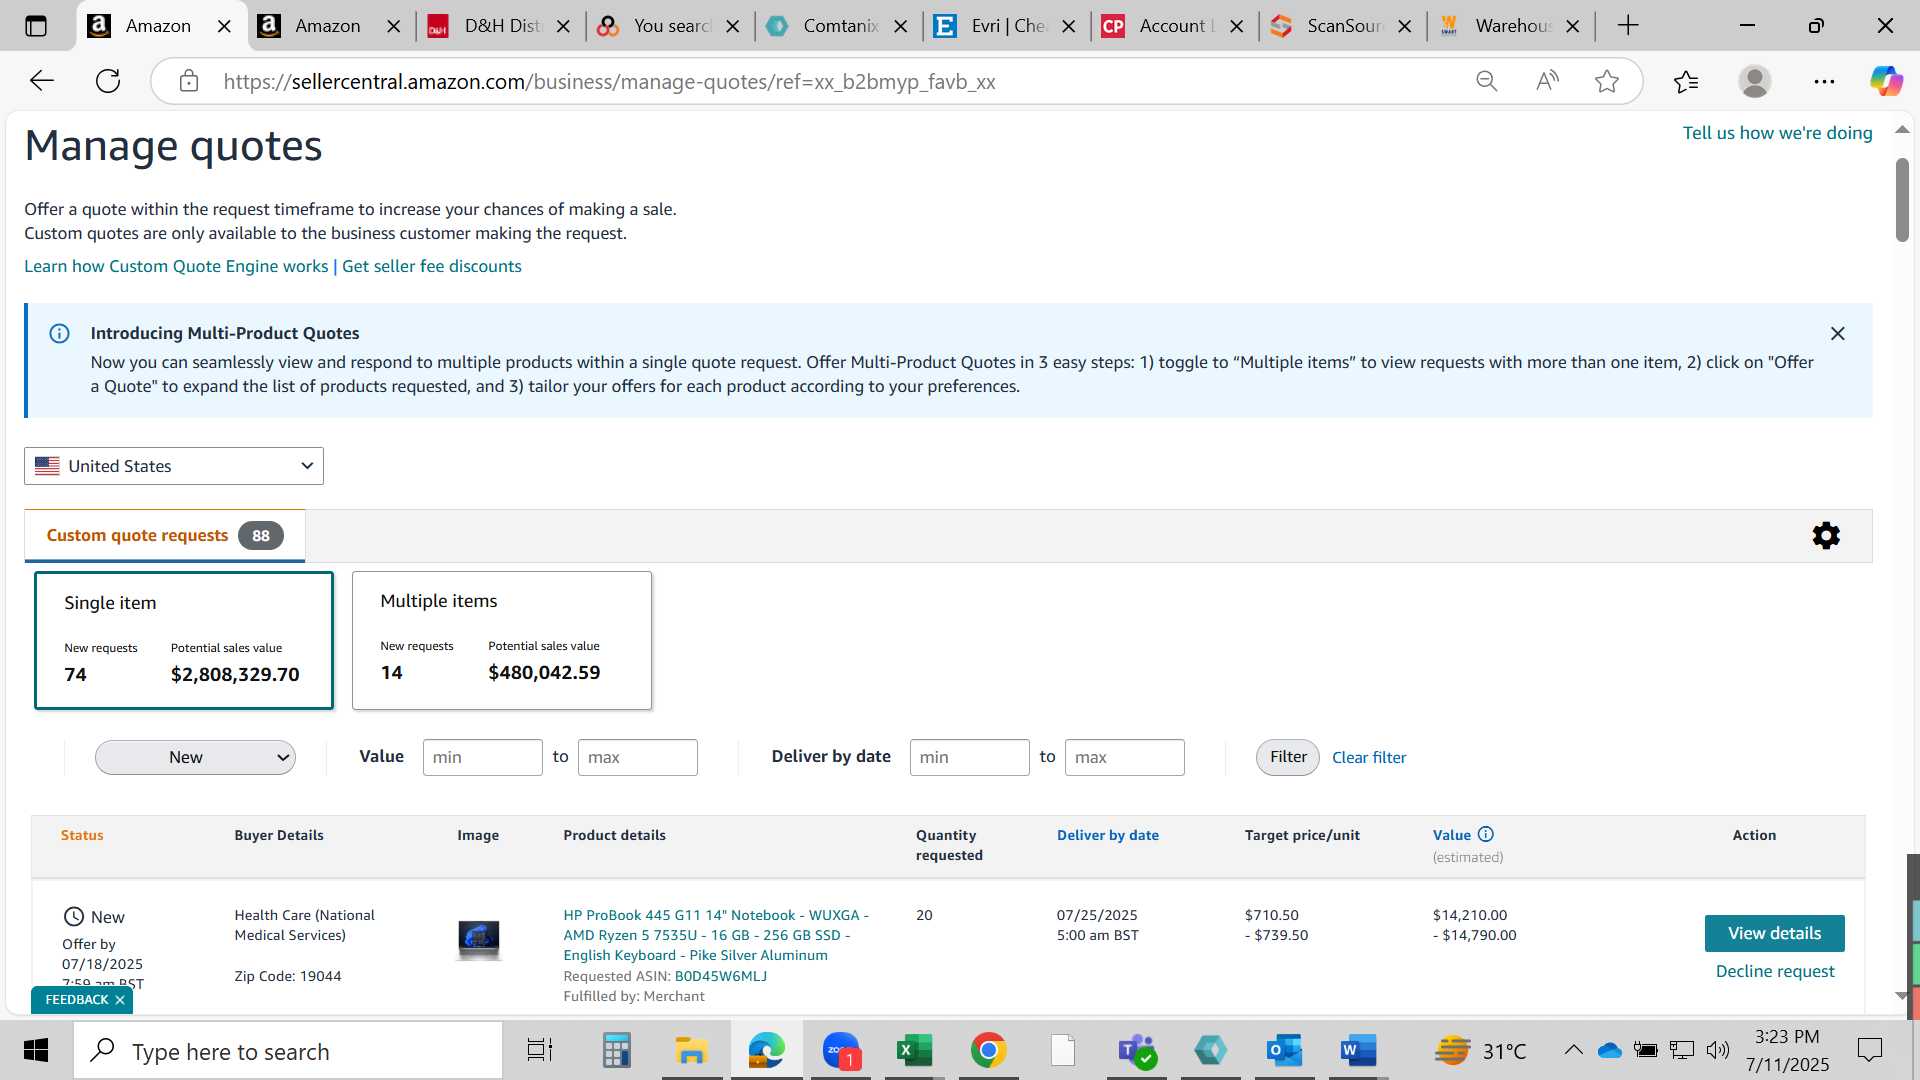Screen dimensions: 1920x1080
Task: Open File Explorer from taskbar
Action: pyautogui.click(x=691, y=1051)
